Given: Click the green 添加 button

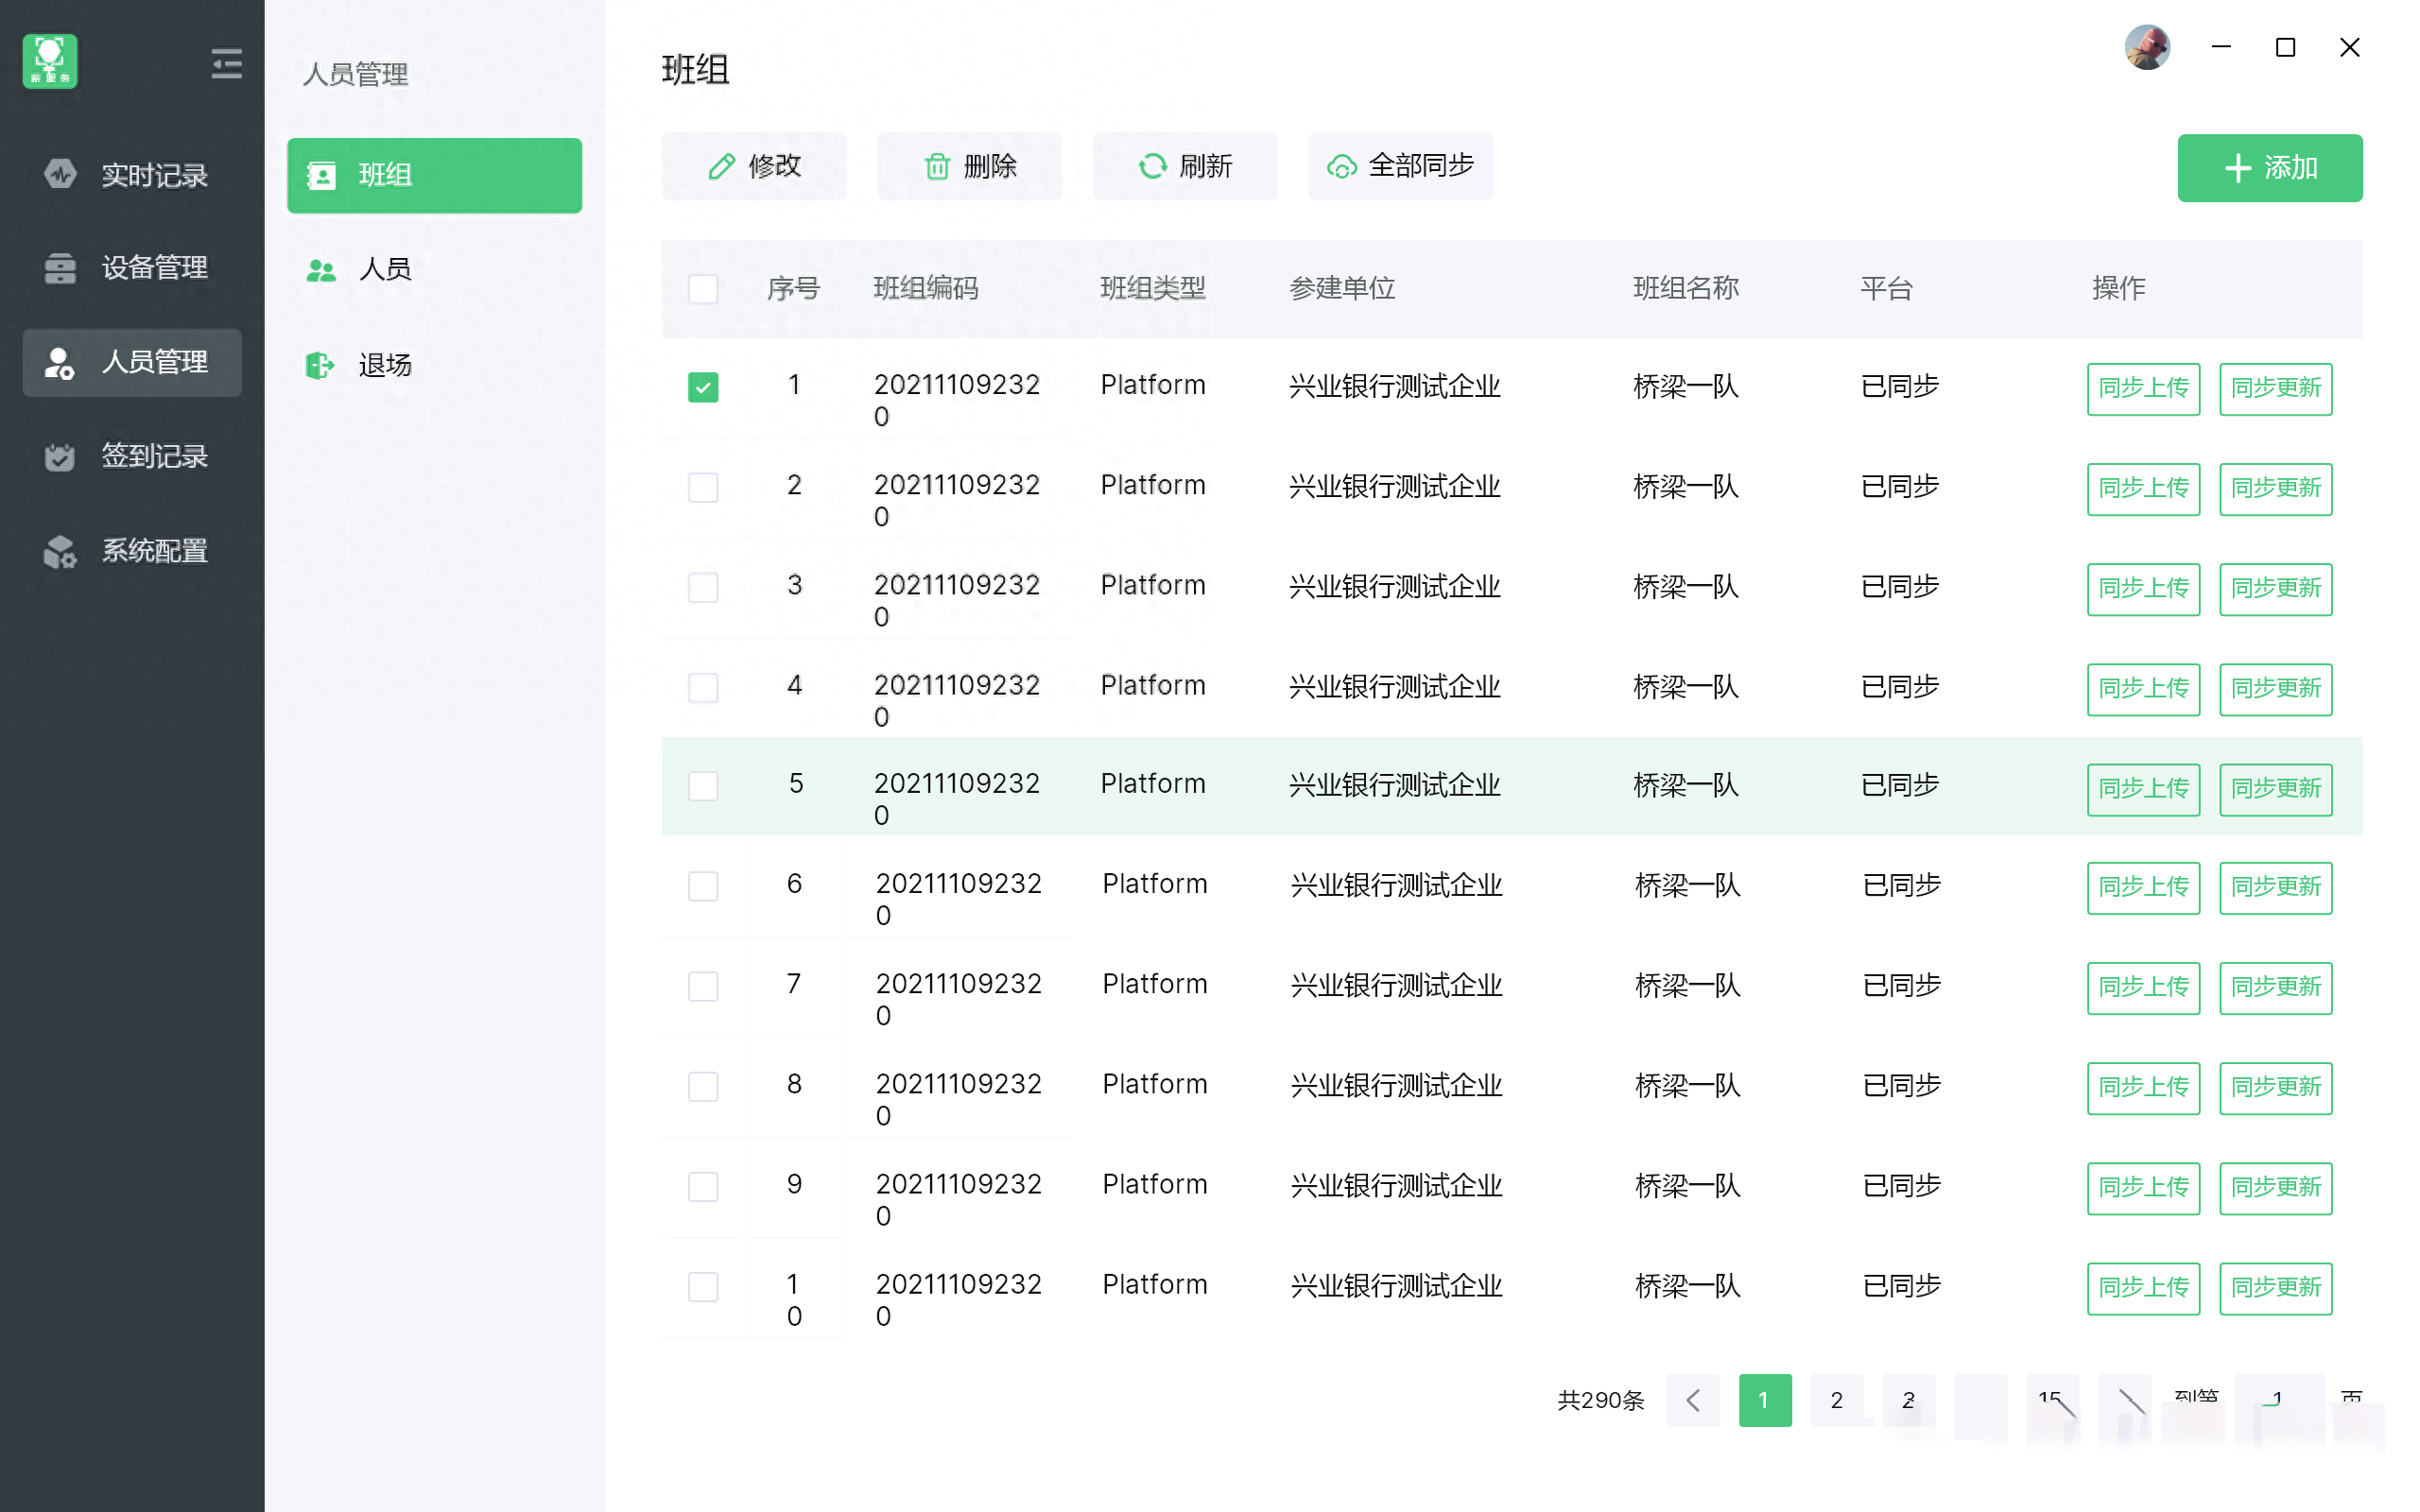Looking at the screenshot, I should pyautogui.click(x=2269, y=168).
